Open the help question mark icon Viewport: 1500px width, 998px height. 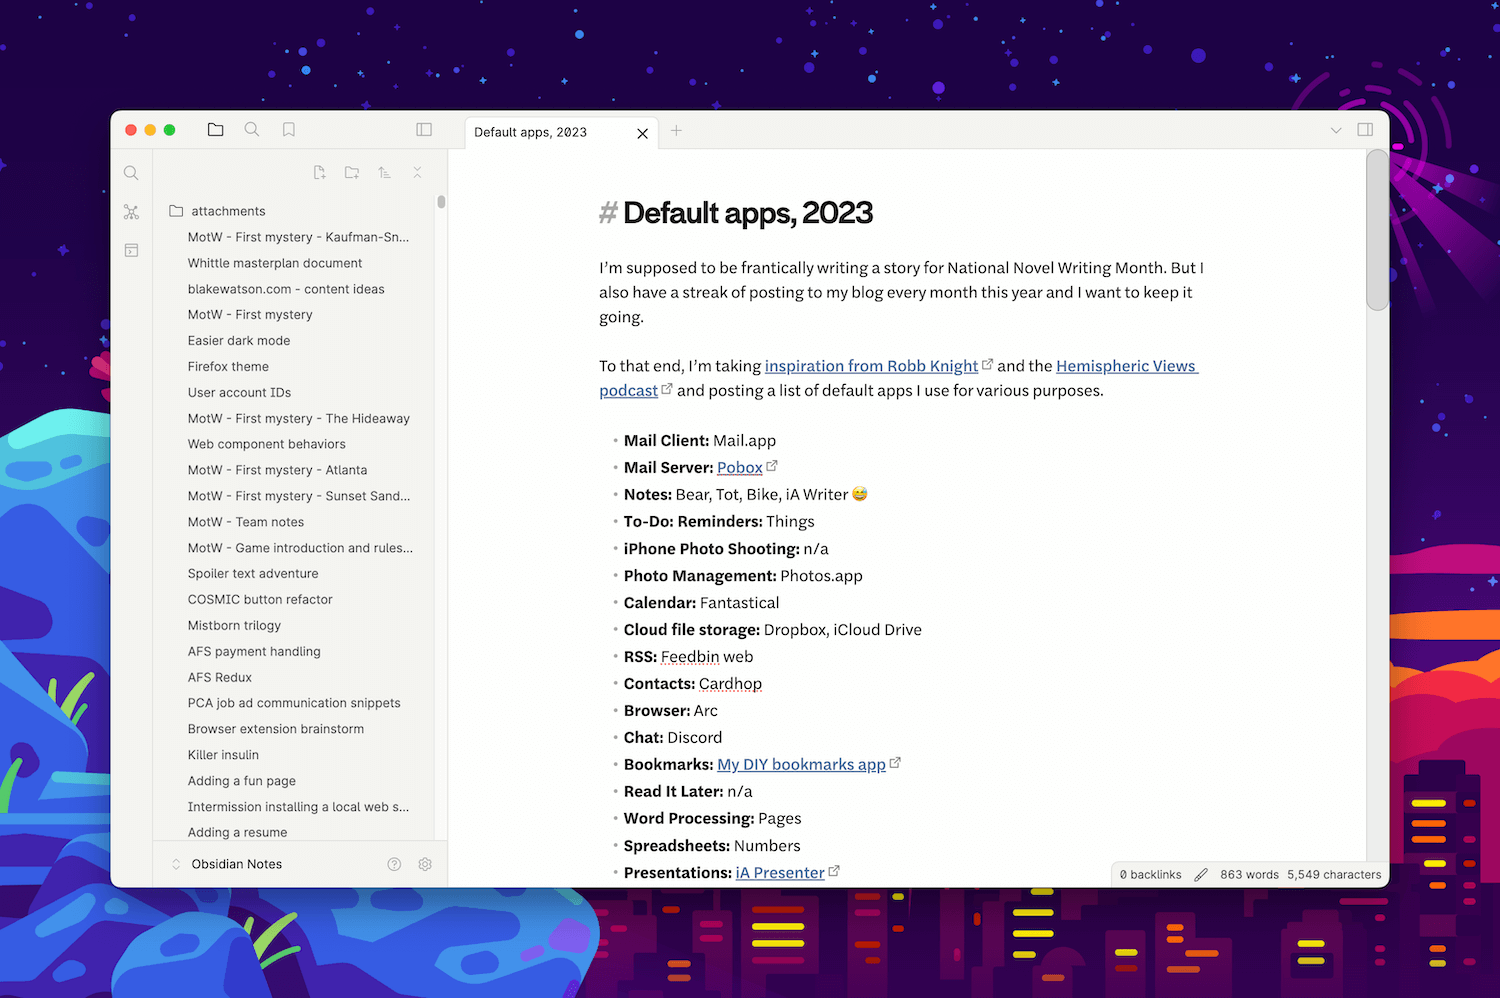point(394,864)
